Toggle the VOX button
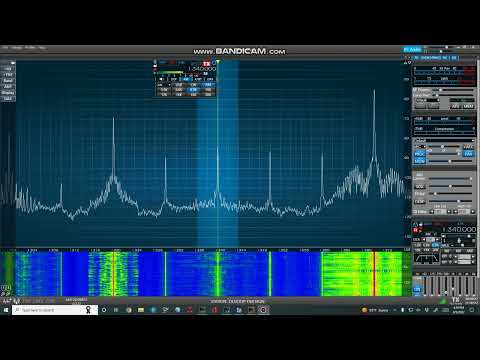This screenshot has height=360, width=480. 419,187
